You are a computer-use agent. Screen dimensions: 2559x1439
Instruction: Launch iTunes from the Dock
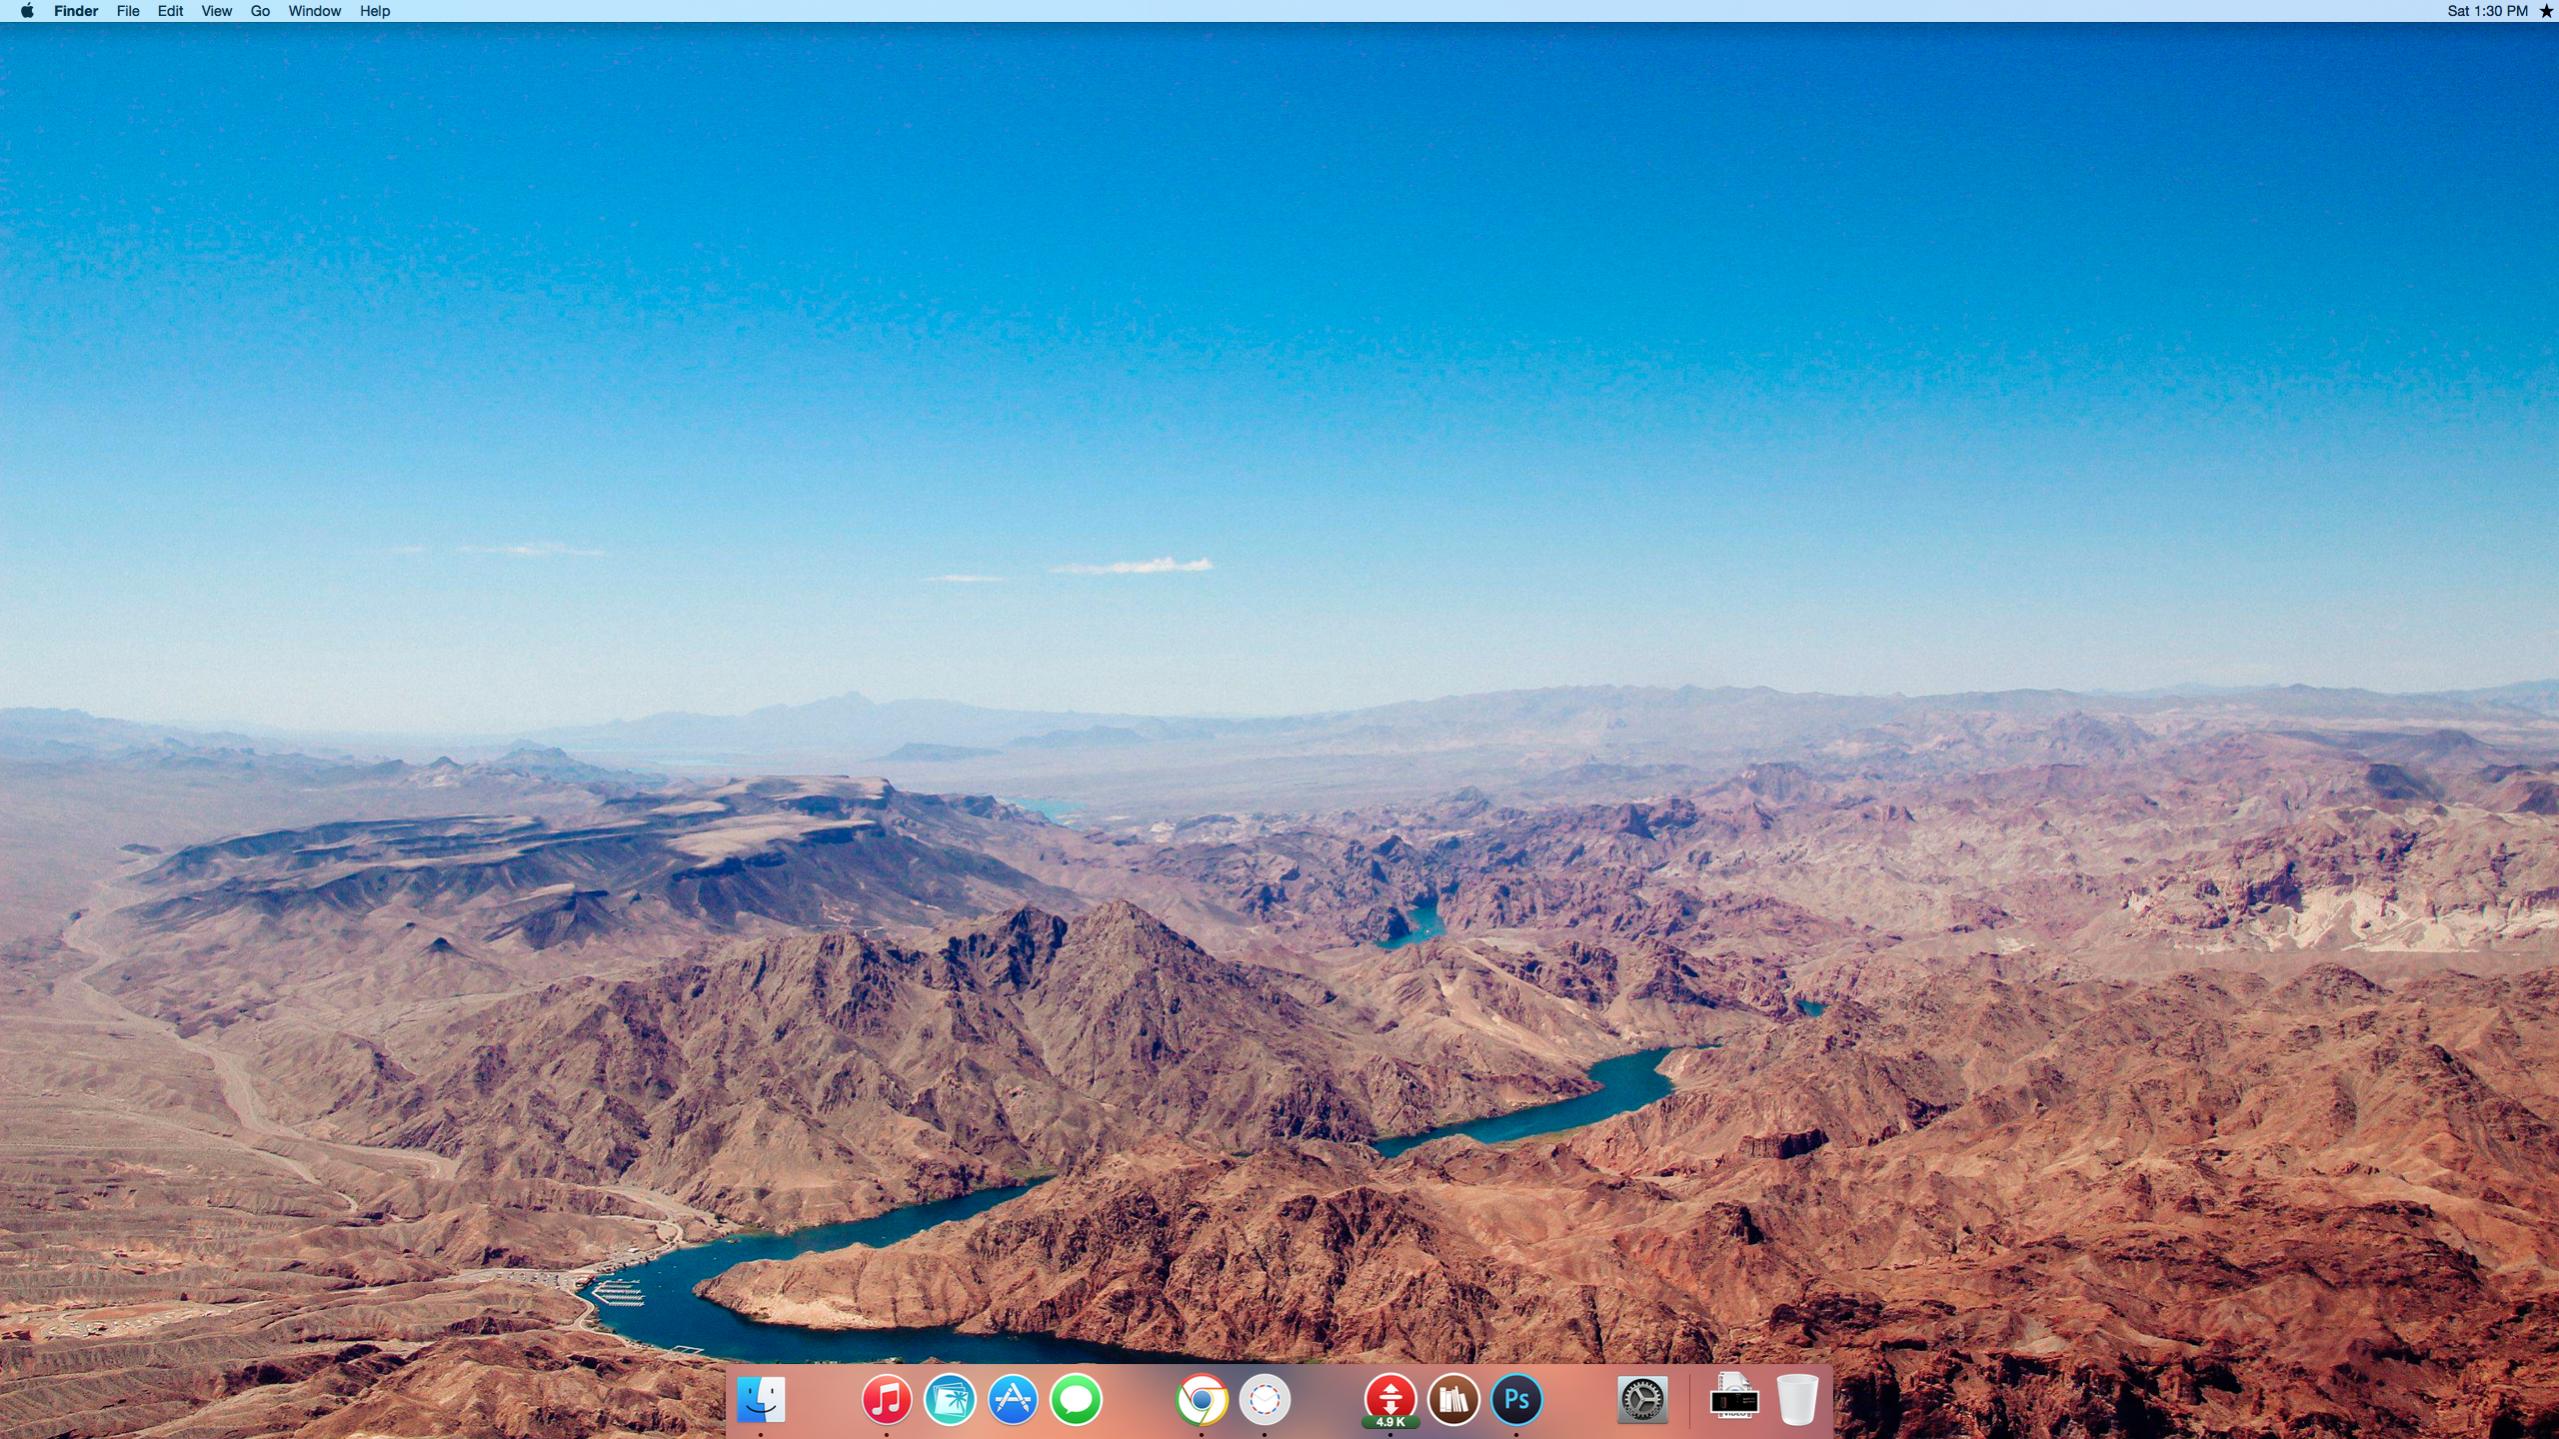886,1399
